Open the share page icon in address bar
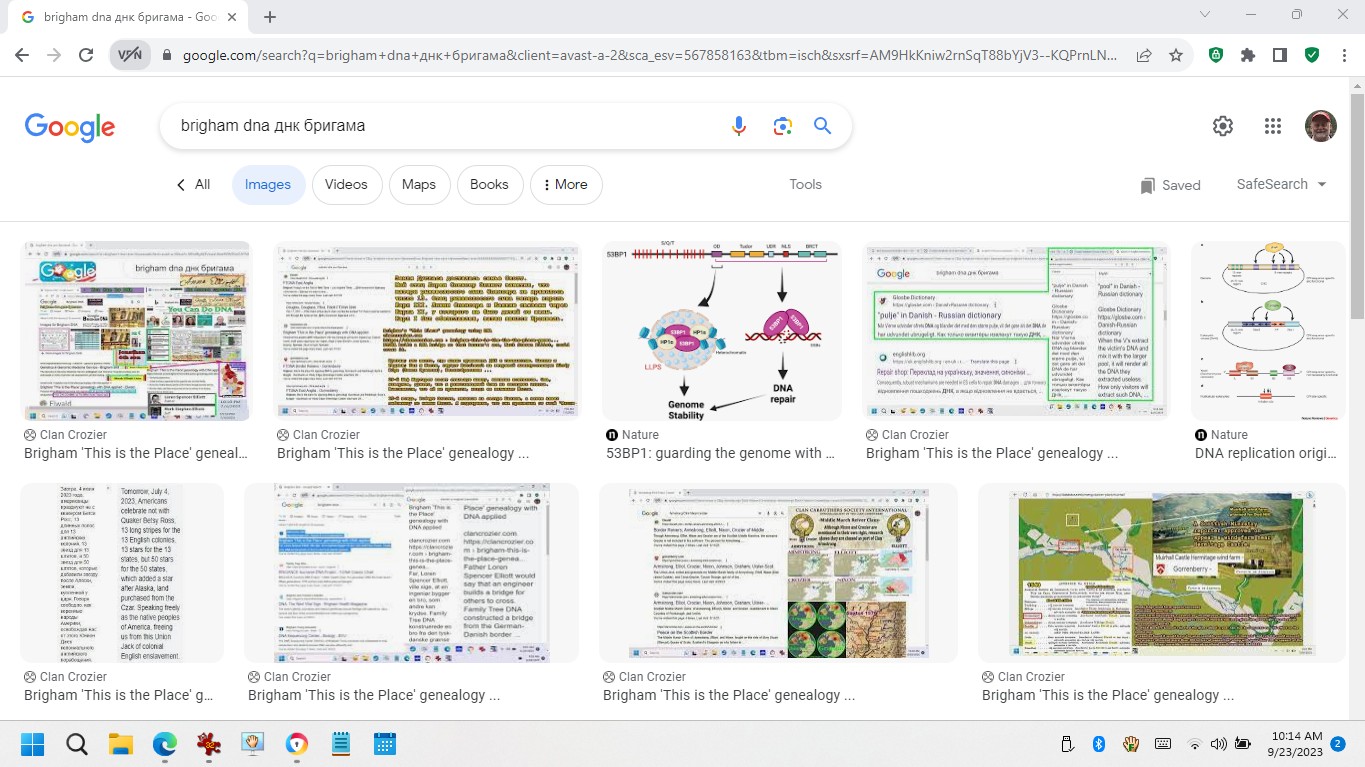Screen dimensions: 1365x767 1144,56
